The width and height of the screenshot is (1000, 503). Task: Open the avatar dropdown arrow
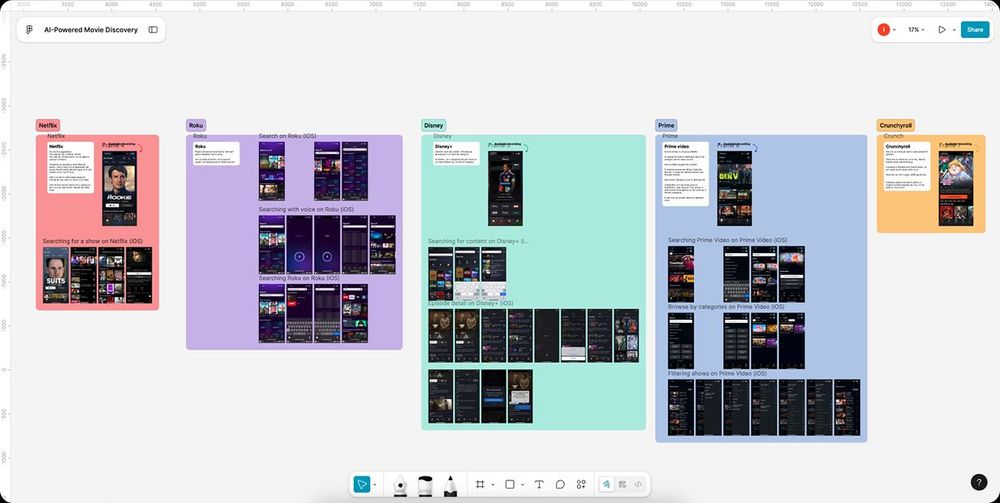tap(894, 30)
